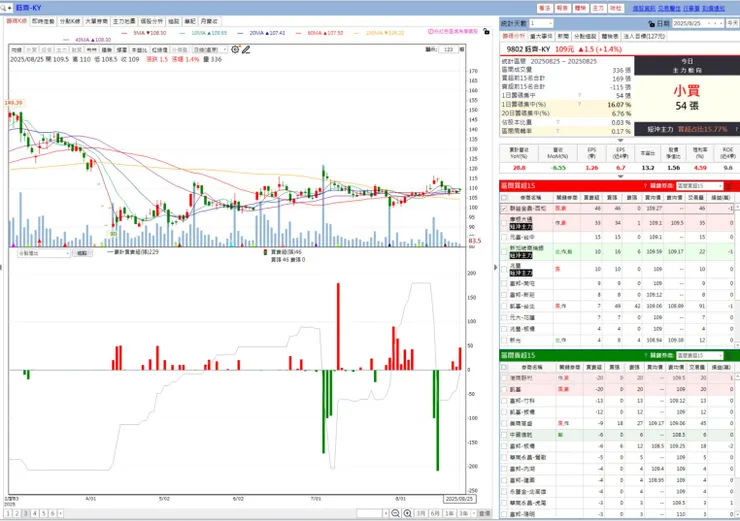
Task: Open the 新聞 tab in right panel
Action: [x=563, y=36]
